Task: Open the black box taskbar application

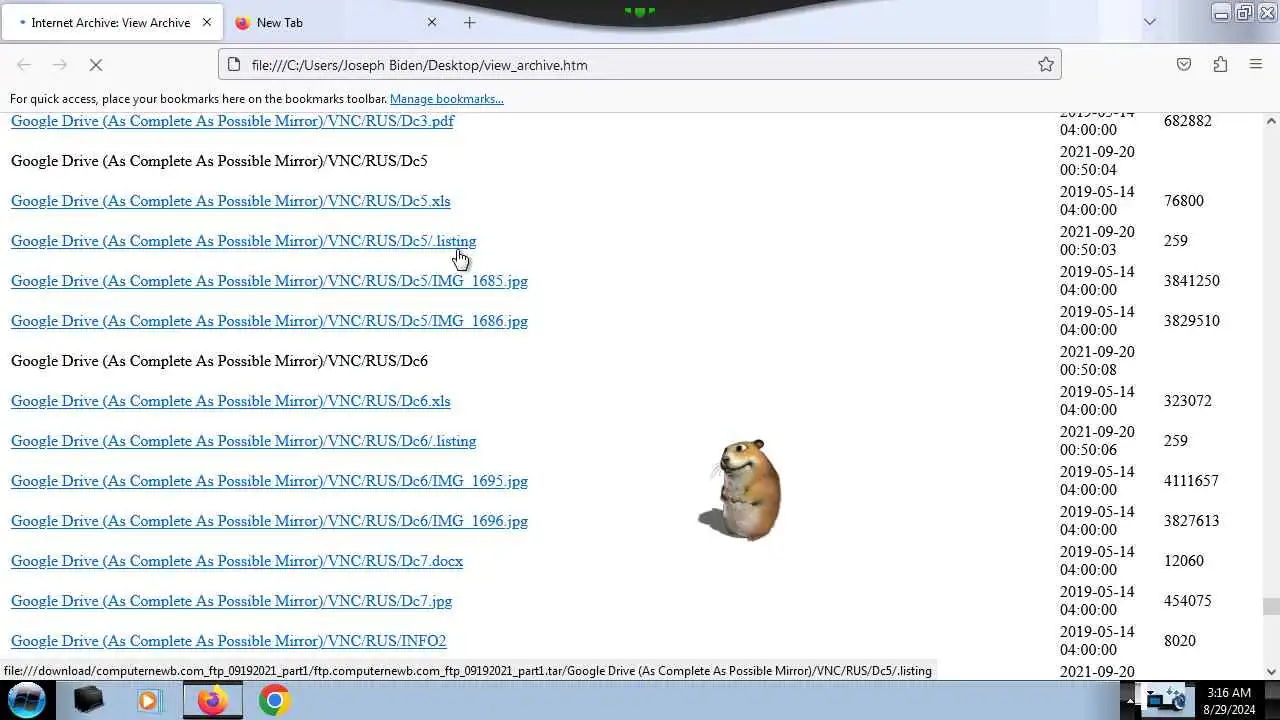Action: pyautogui.click(x=88, y=700)
